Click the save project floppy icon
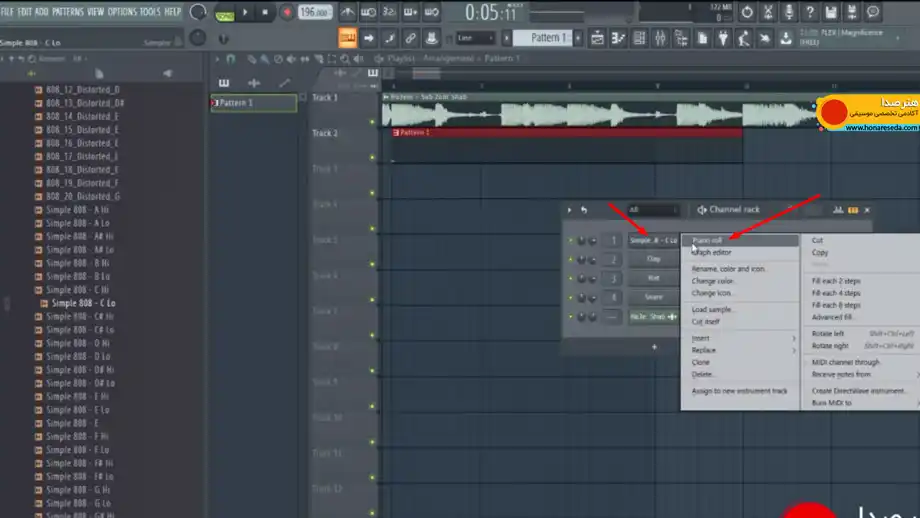 [x=831, y=12]
